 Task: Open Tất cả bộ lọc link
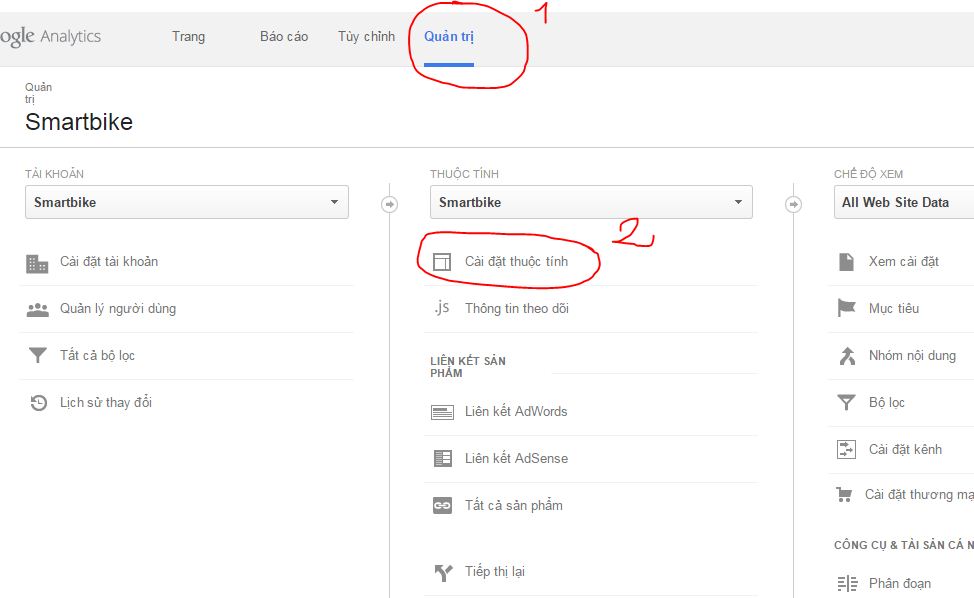pyautogui.click(x=98, y=355)
